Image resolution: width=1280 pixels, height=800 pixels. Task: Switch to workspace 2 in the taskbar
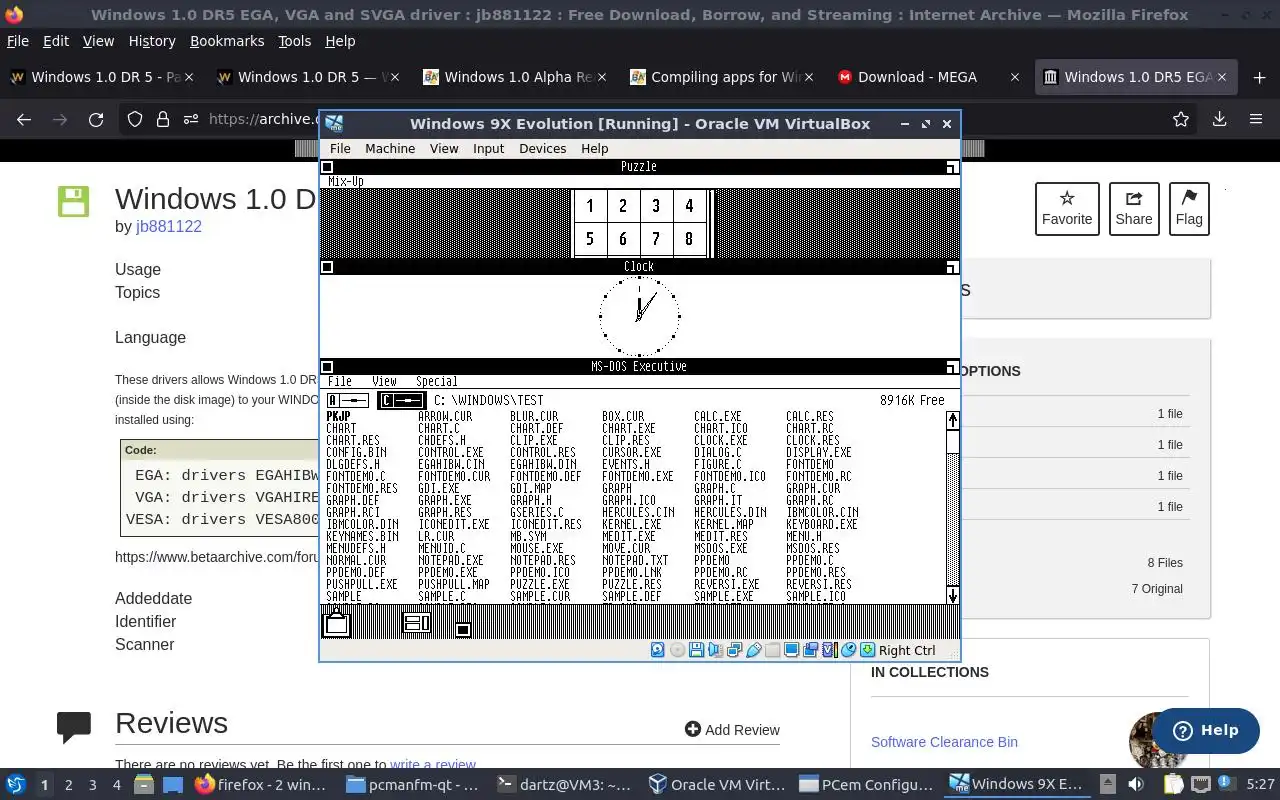[x=68, y=785]
